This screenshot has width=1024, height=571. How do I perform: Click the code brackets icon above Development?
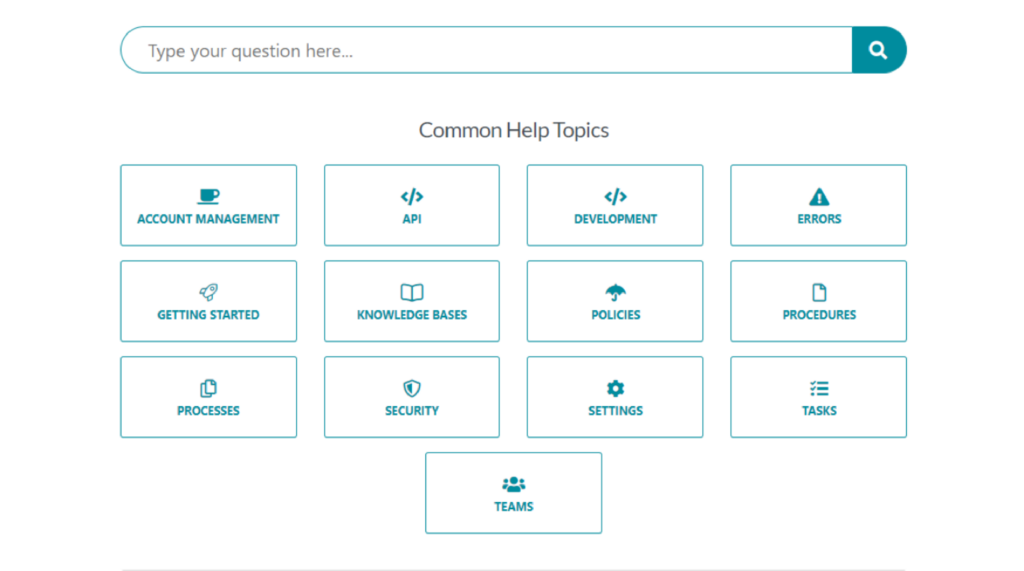click(x=615, y=197)
